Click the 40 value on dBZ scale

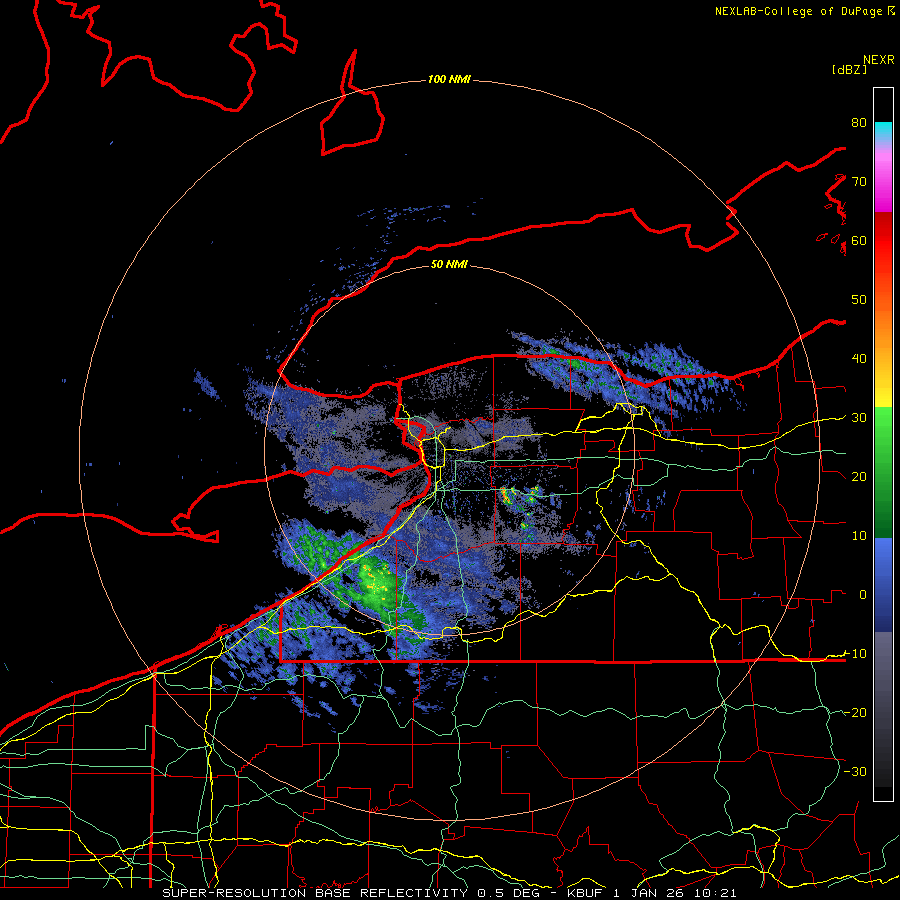[x=859, y=359]
